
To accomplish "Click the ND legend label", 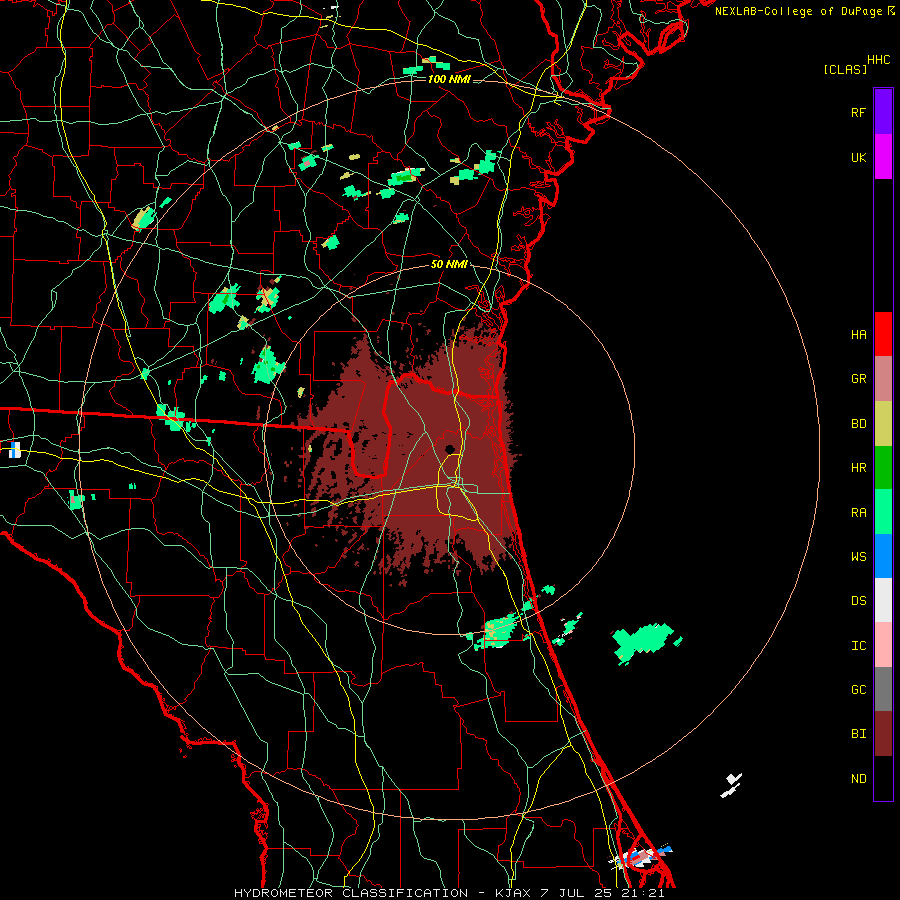I will pos(858,779).
